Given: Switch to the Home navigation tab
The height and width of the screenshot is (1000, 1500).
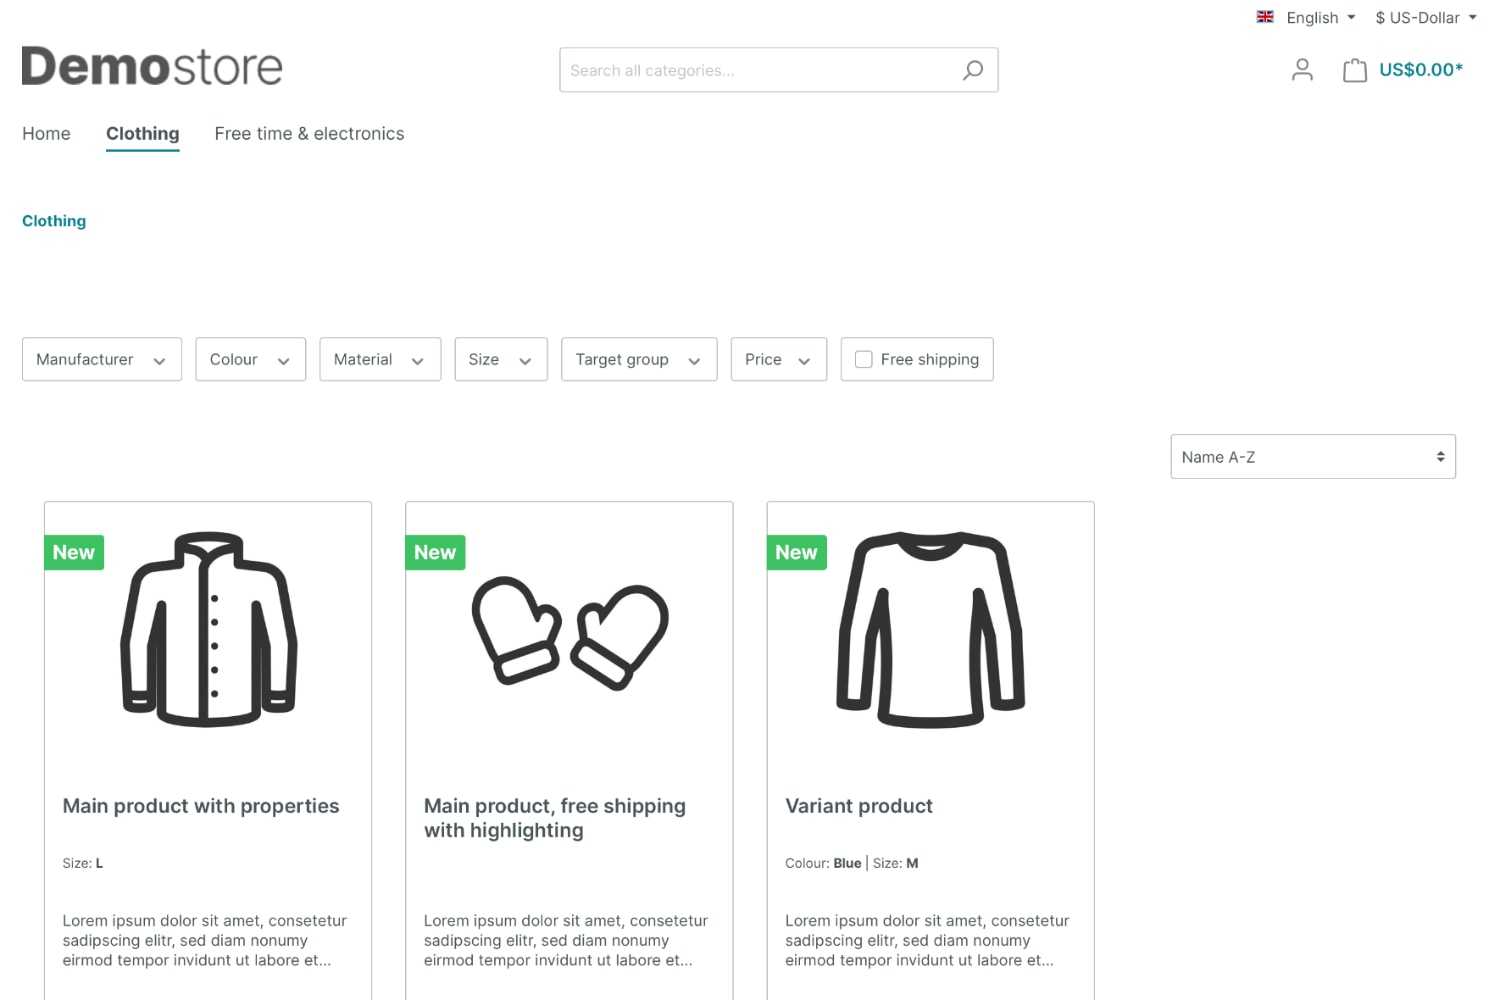Looking at the screenshot, I should [x=46, y=133].
